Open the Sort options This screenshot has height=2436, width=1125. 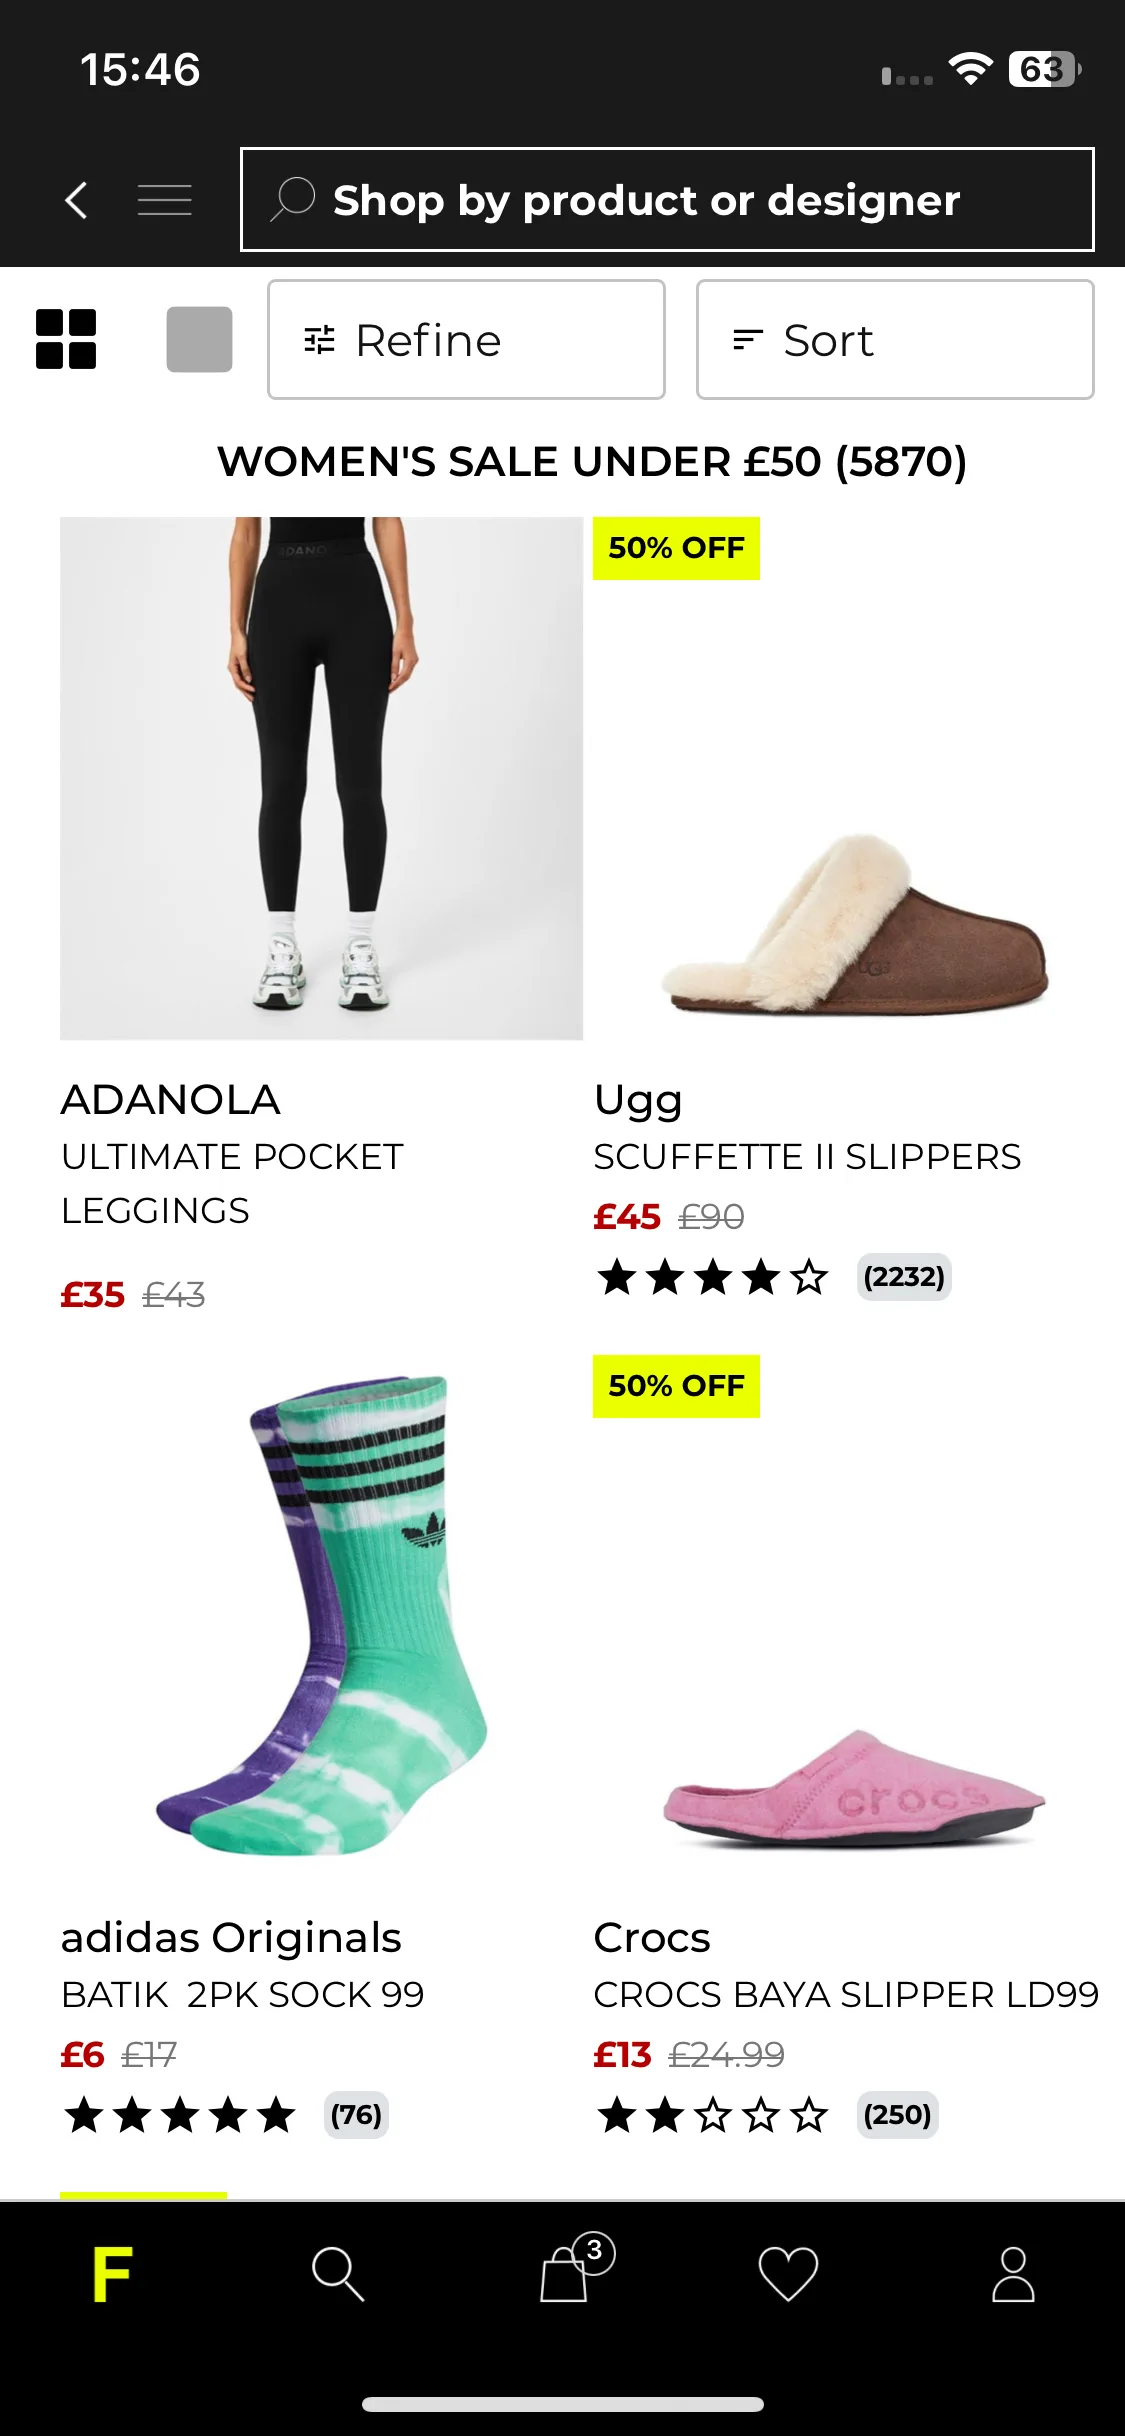point(895,340)
